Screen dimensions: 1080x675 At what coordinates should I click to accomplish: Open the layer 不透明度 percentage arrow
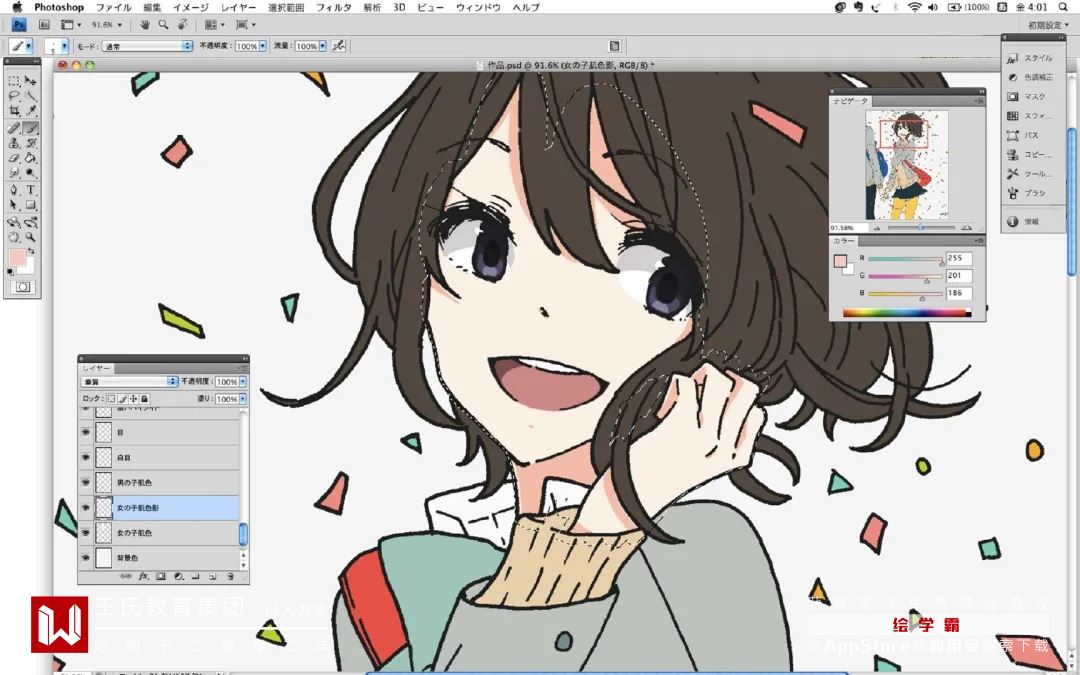242,382
